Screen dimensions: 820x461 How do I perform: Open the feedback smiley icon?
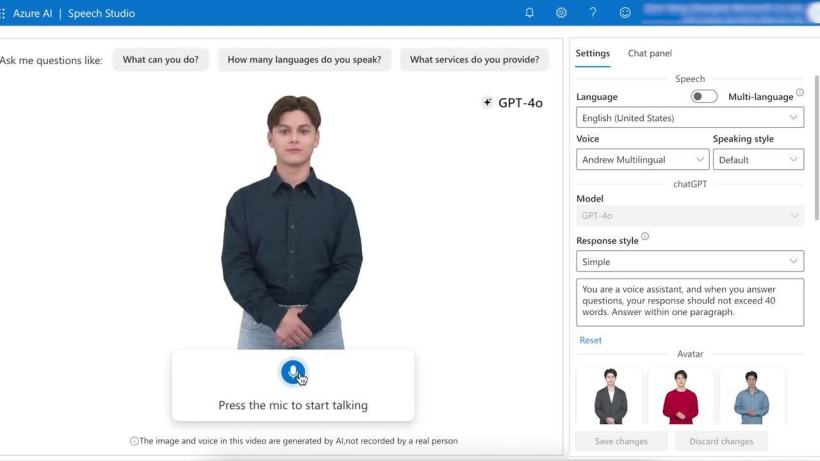[625, 13]
